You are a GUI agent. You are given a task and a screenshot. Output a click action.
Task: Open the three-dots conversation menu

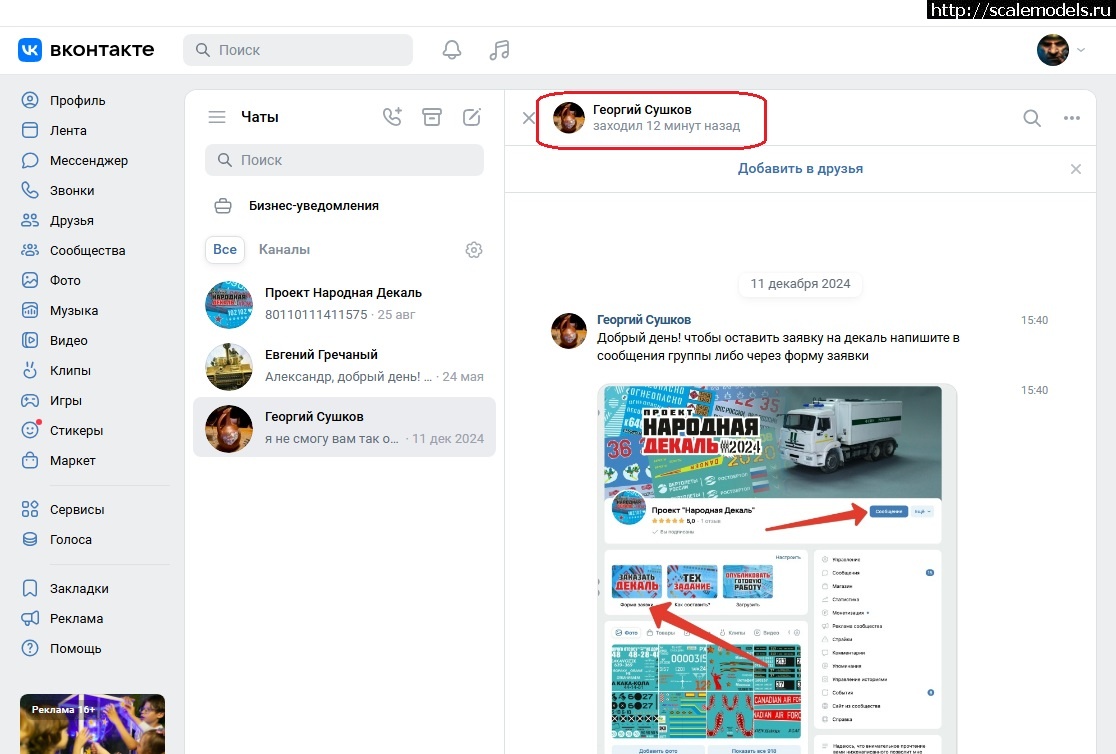[x=1072, y=118]
